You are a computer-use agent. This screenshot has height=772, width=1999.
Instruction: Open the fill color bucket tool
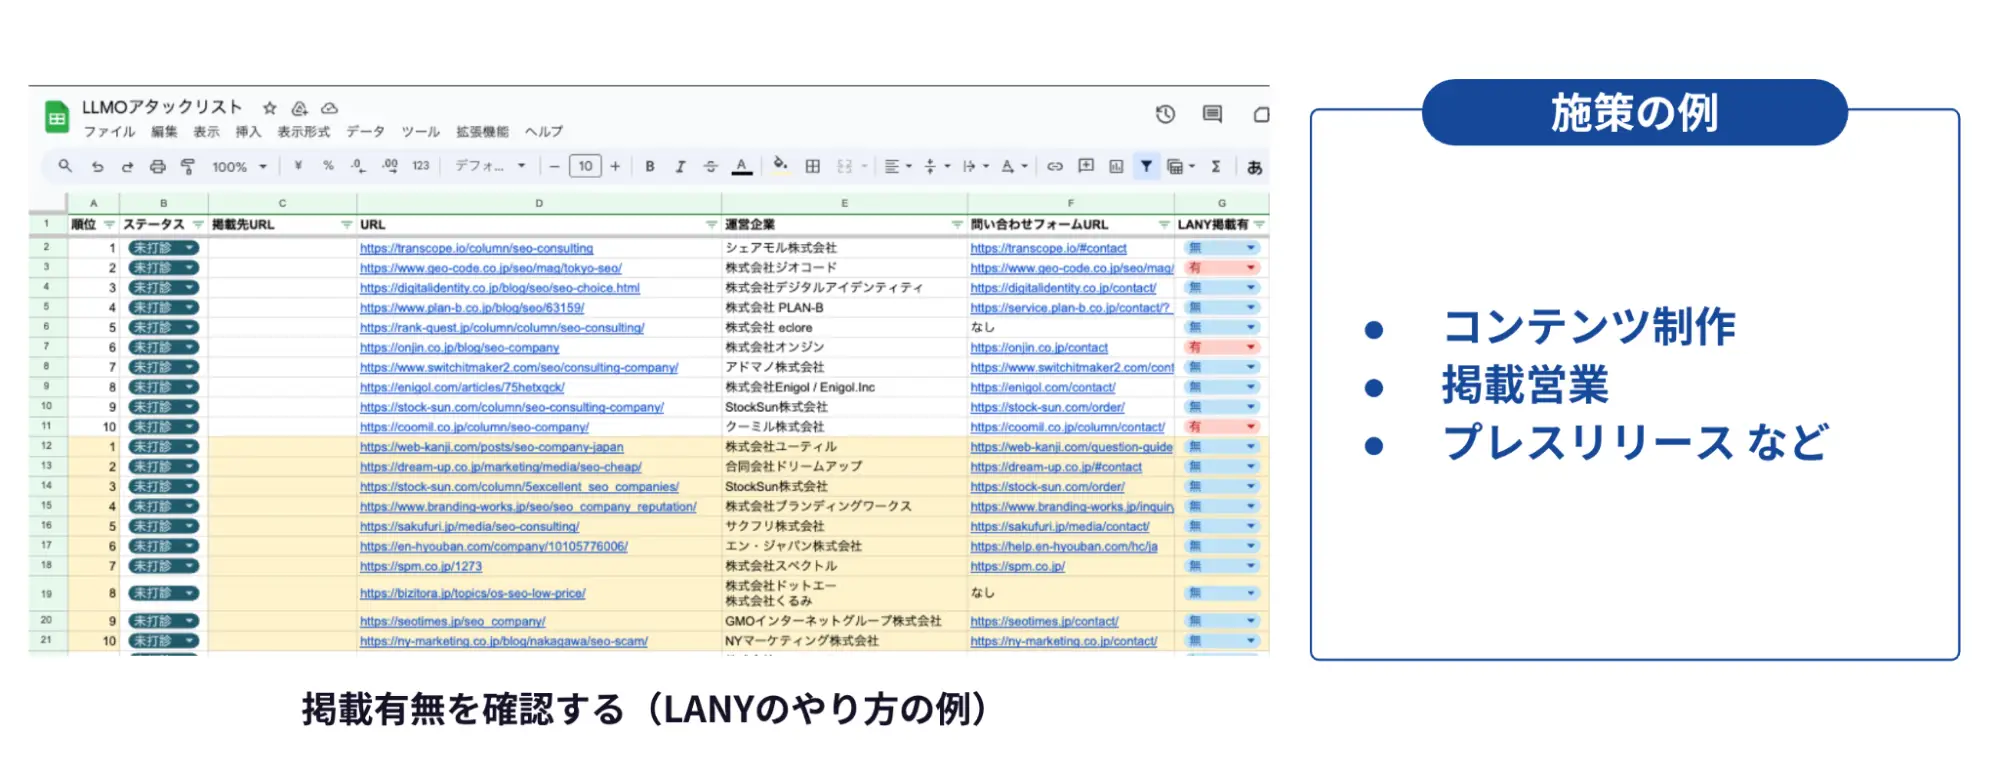[780, 165]
